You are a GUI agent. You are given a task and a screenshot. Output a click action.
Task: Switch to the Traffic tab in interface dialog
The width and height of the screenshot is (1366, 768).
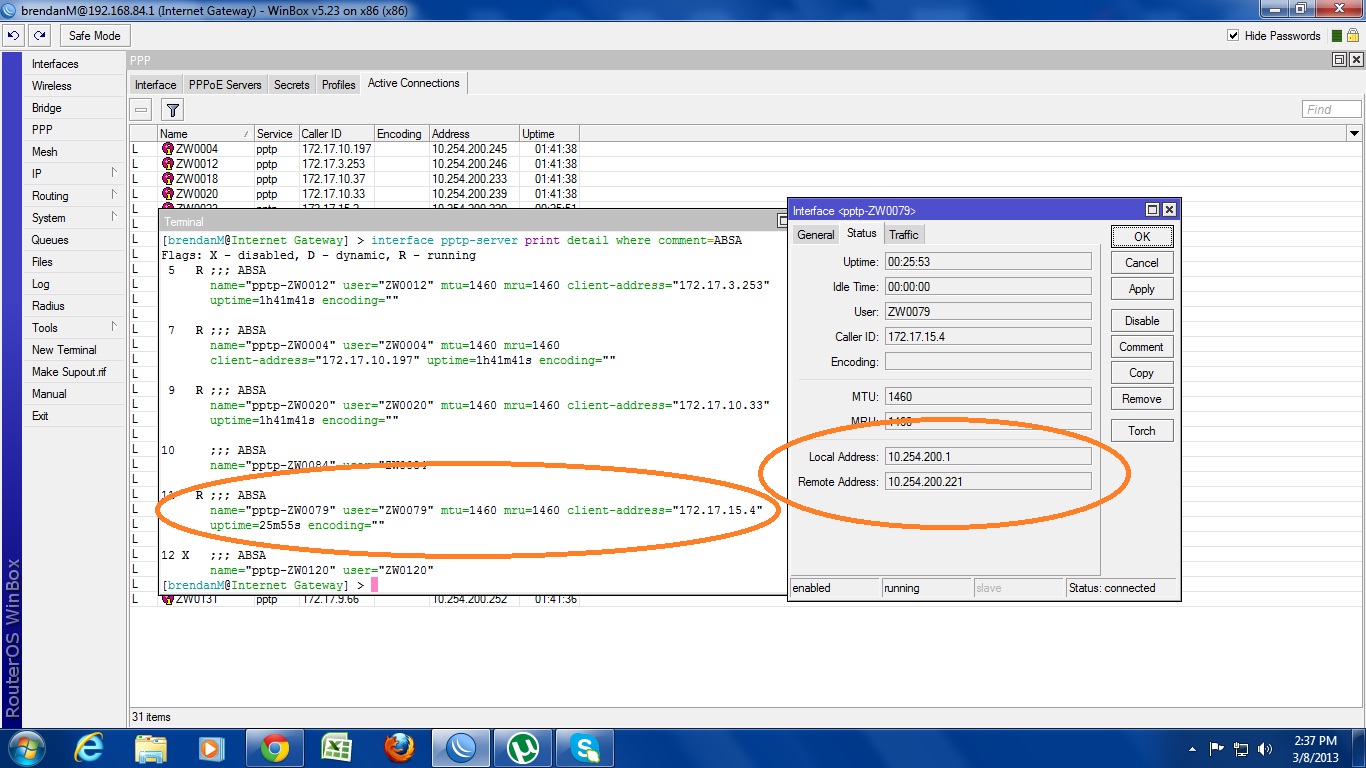903,234
